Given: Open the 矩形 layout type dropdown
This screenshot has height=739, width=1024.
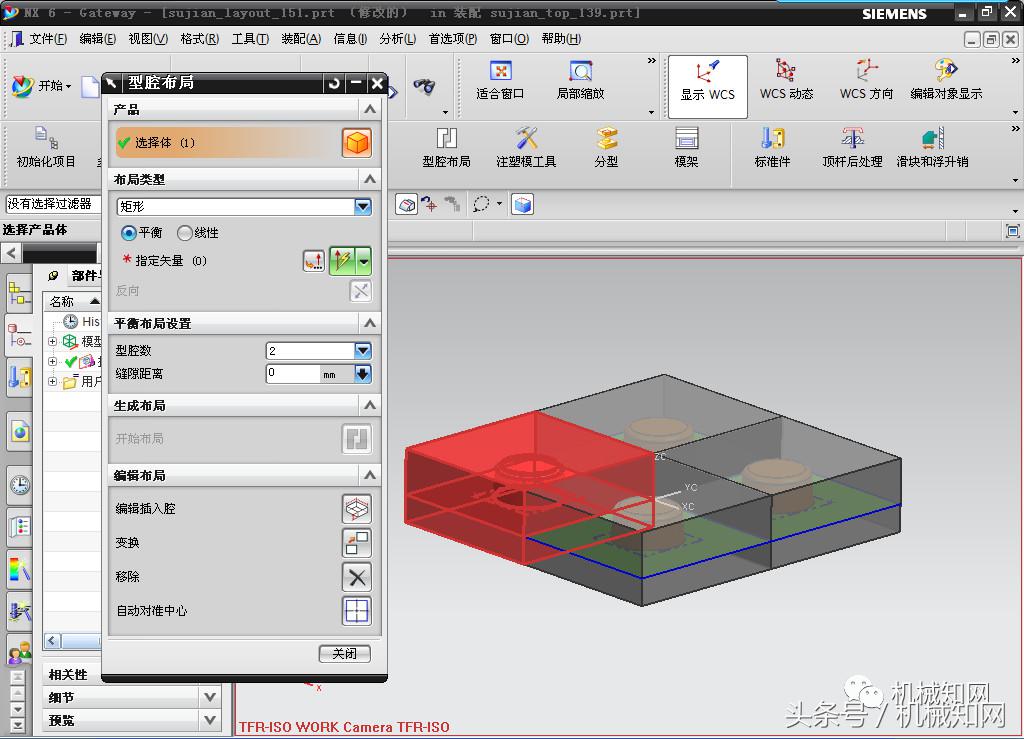Looking at the screenshot, I should pyautogui.click(x=362, y=207).
